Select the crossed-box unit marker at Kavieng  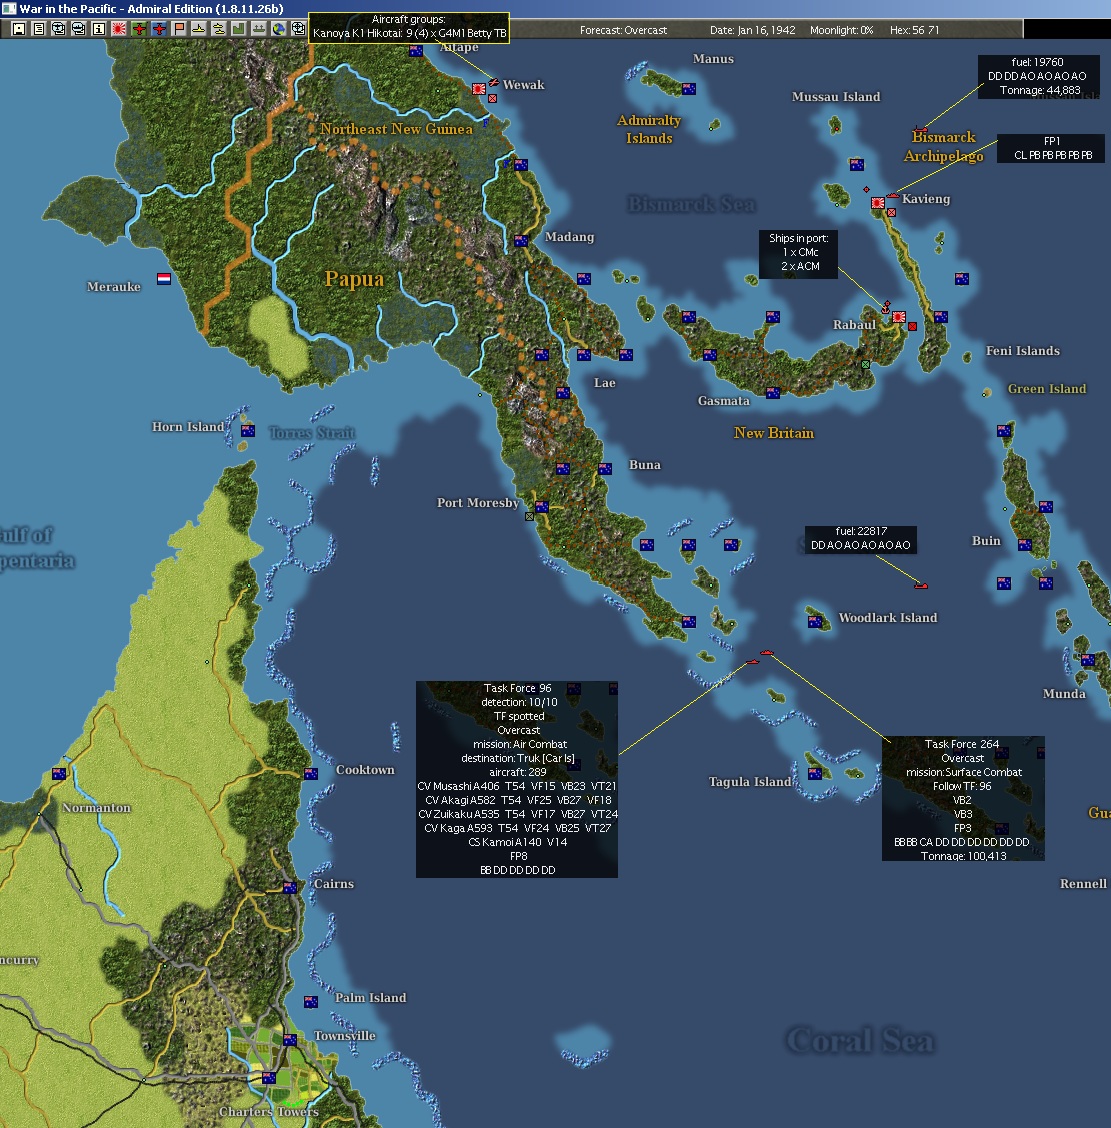point(892,212)
